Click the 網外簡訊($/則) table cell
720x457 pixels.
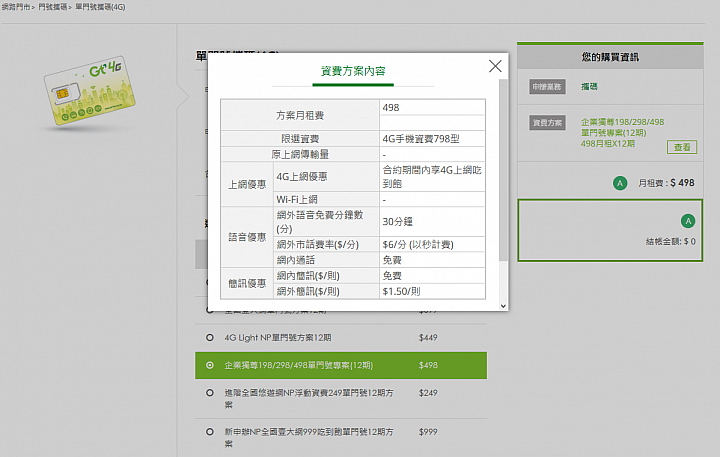pyautogui.click(x=326, y=291)
